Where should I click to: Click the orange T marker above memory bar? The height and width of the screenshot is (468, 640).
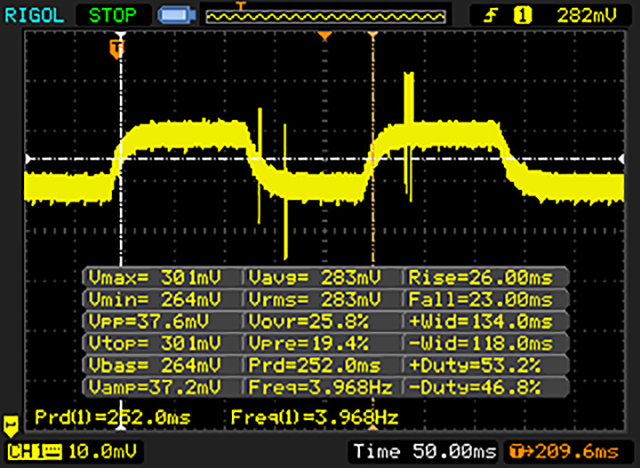(x=241, y=6)
